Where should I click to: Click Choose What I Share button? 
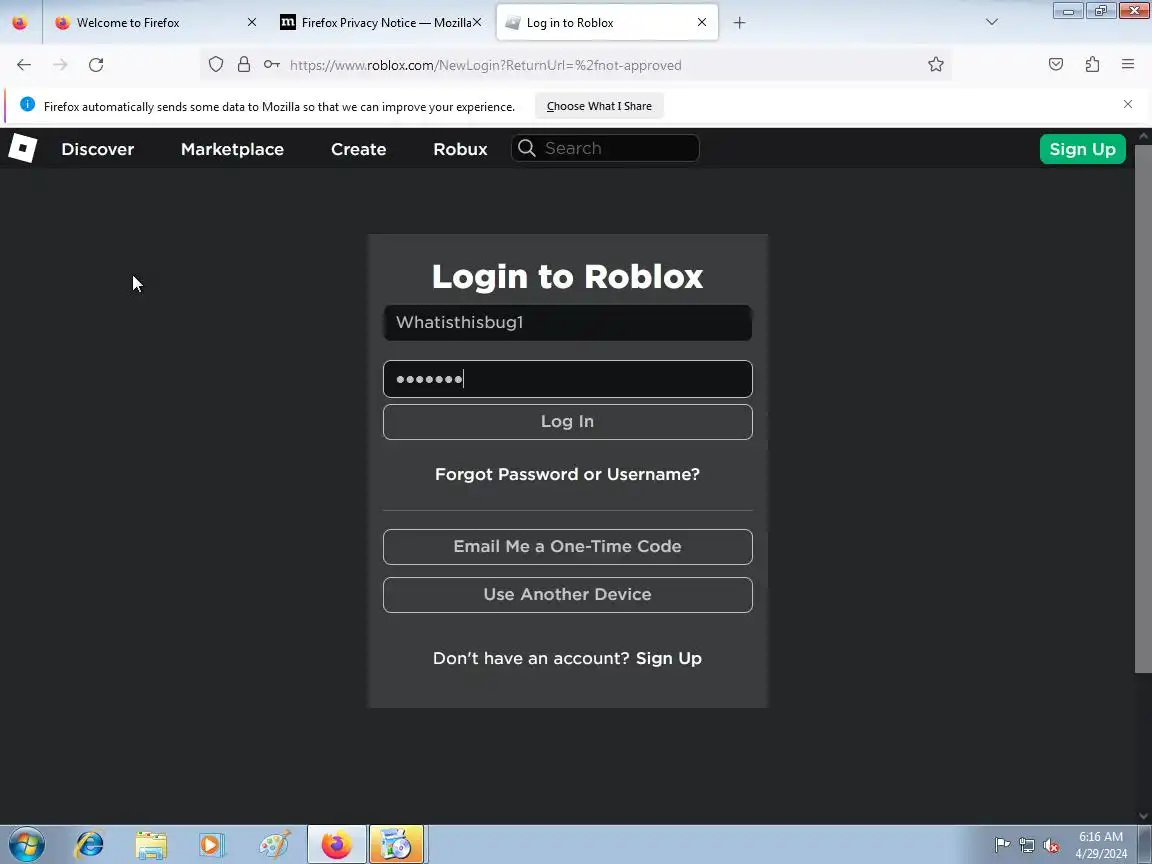coord(599,106)
